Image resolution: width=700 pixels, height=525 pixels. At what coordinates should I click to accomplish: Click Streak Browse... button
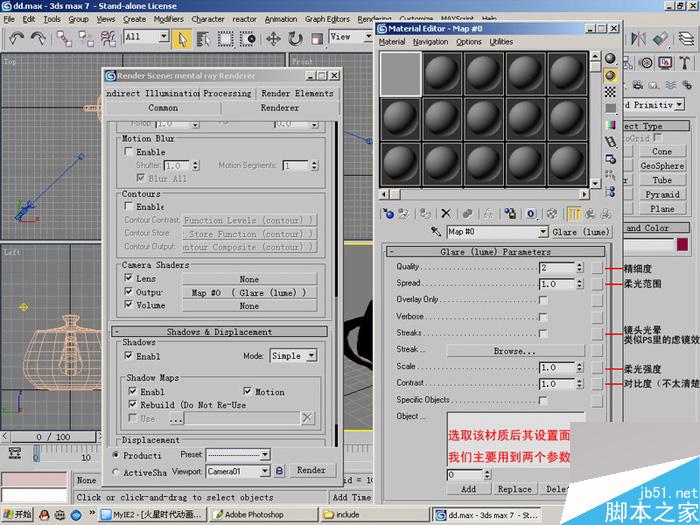pyautogui.click(x=515, y=351)
